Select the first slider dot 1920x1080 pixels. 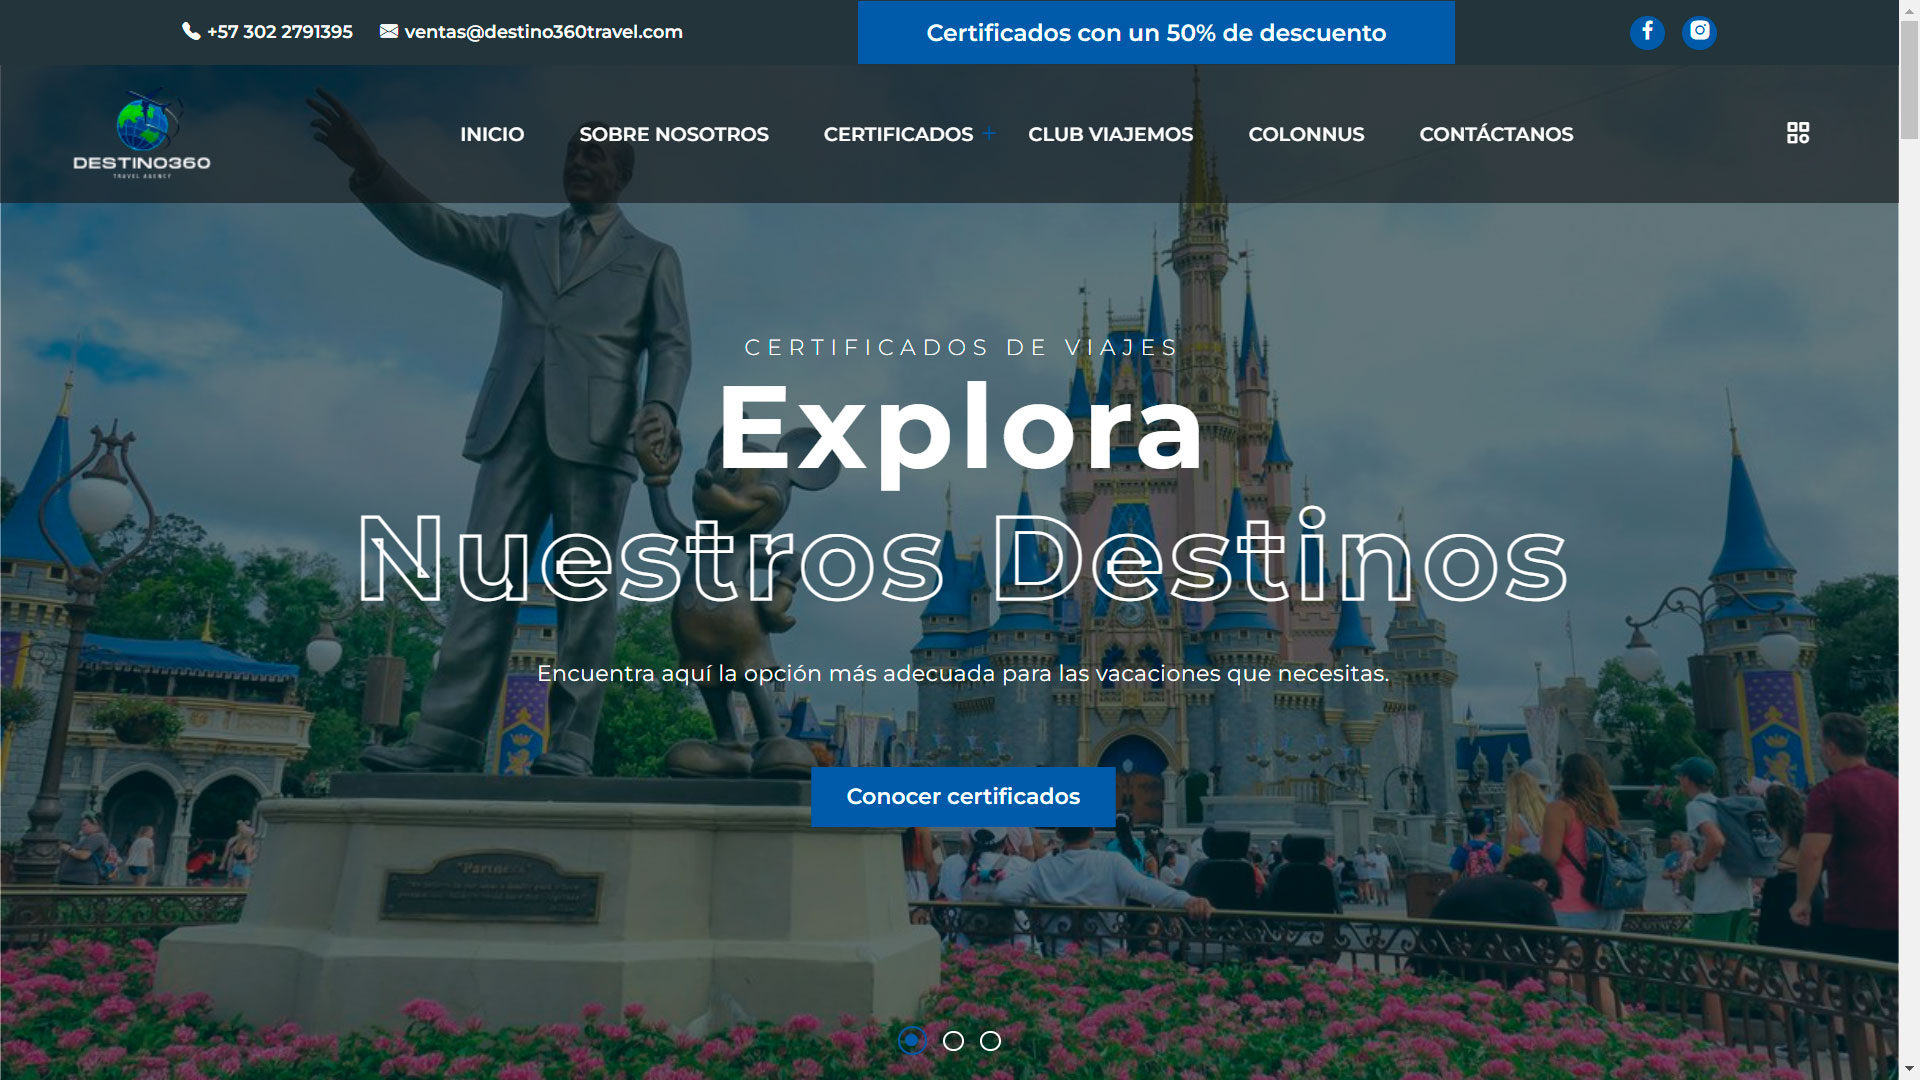912,1041
